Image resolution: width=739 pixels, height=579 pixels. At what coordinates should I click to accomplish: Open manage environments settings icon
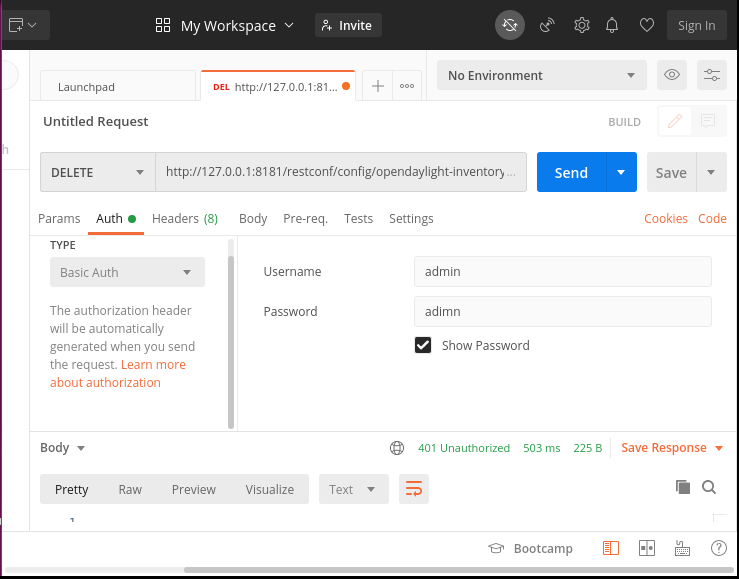pos(711,75)
